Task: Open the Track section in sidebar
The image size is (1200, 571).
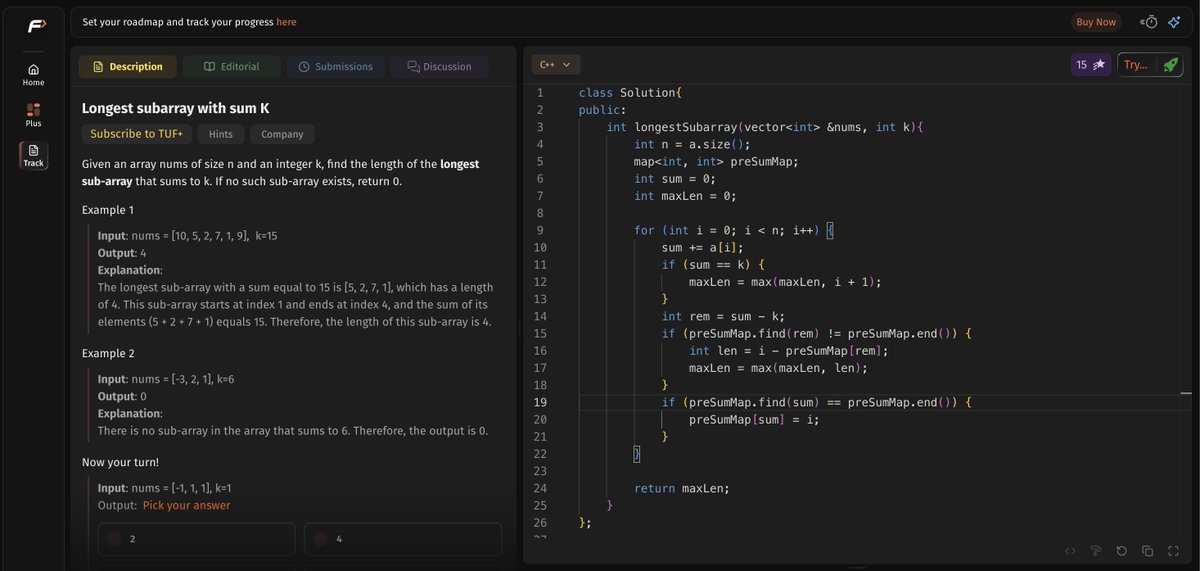Action: (x=34, y=155)
